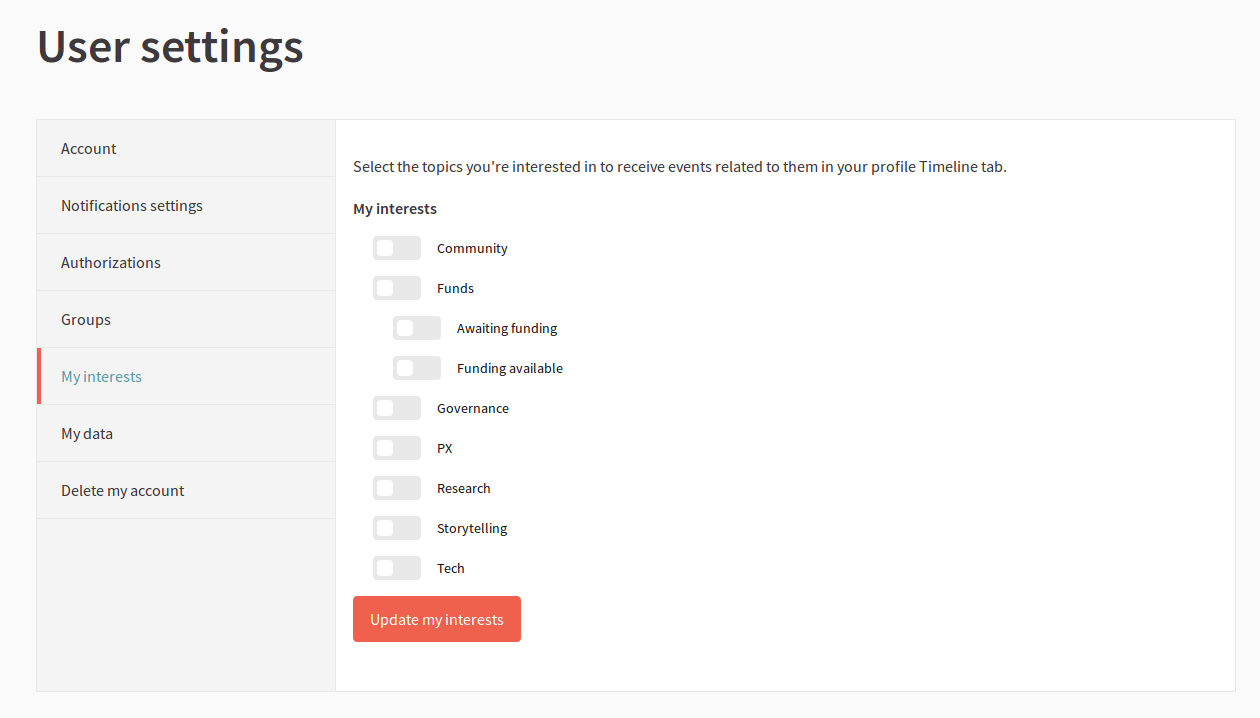Click the Storytelling label text
Image resolution: width=1260 pixels, height=718 pixels.
click(x=472, y=528)
